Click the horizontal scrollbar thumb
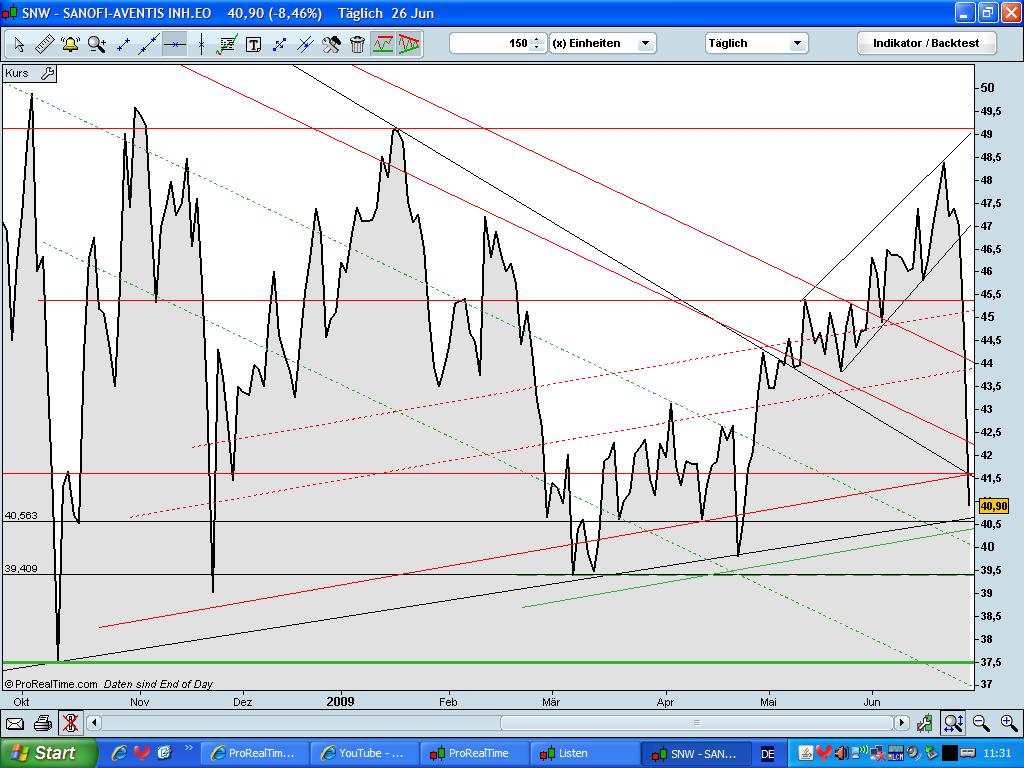Screen dimensions: 1024x768 pos(696,723)
